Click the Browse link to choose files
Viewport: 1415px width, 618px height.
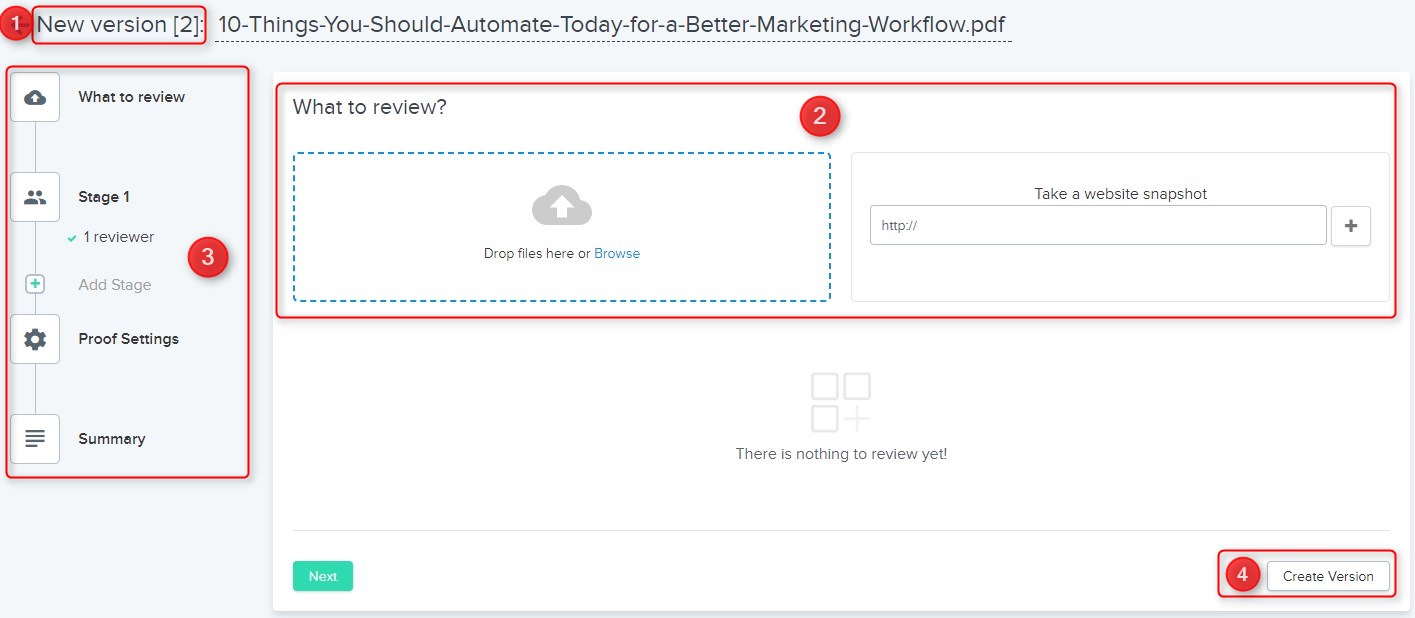(x=617, y=254)
